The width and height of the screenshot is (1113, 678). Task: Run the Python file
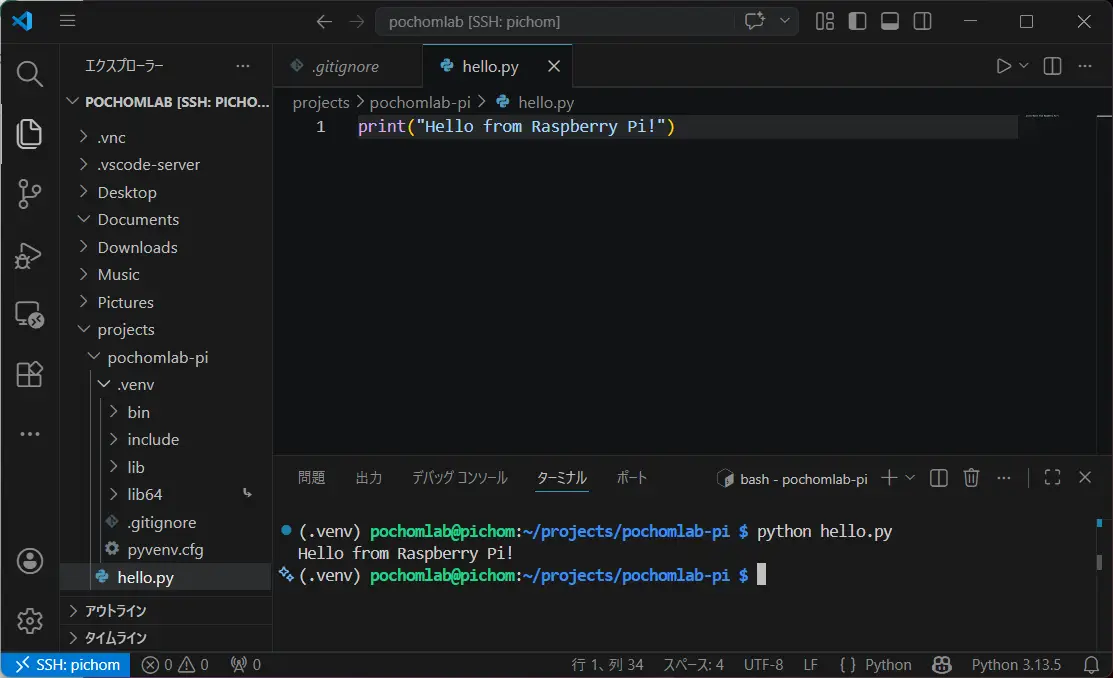coord(1003,66)
